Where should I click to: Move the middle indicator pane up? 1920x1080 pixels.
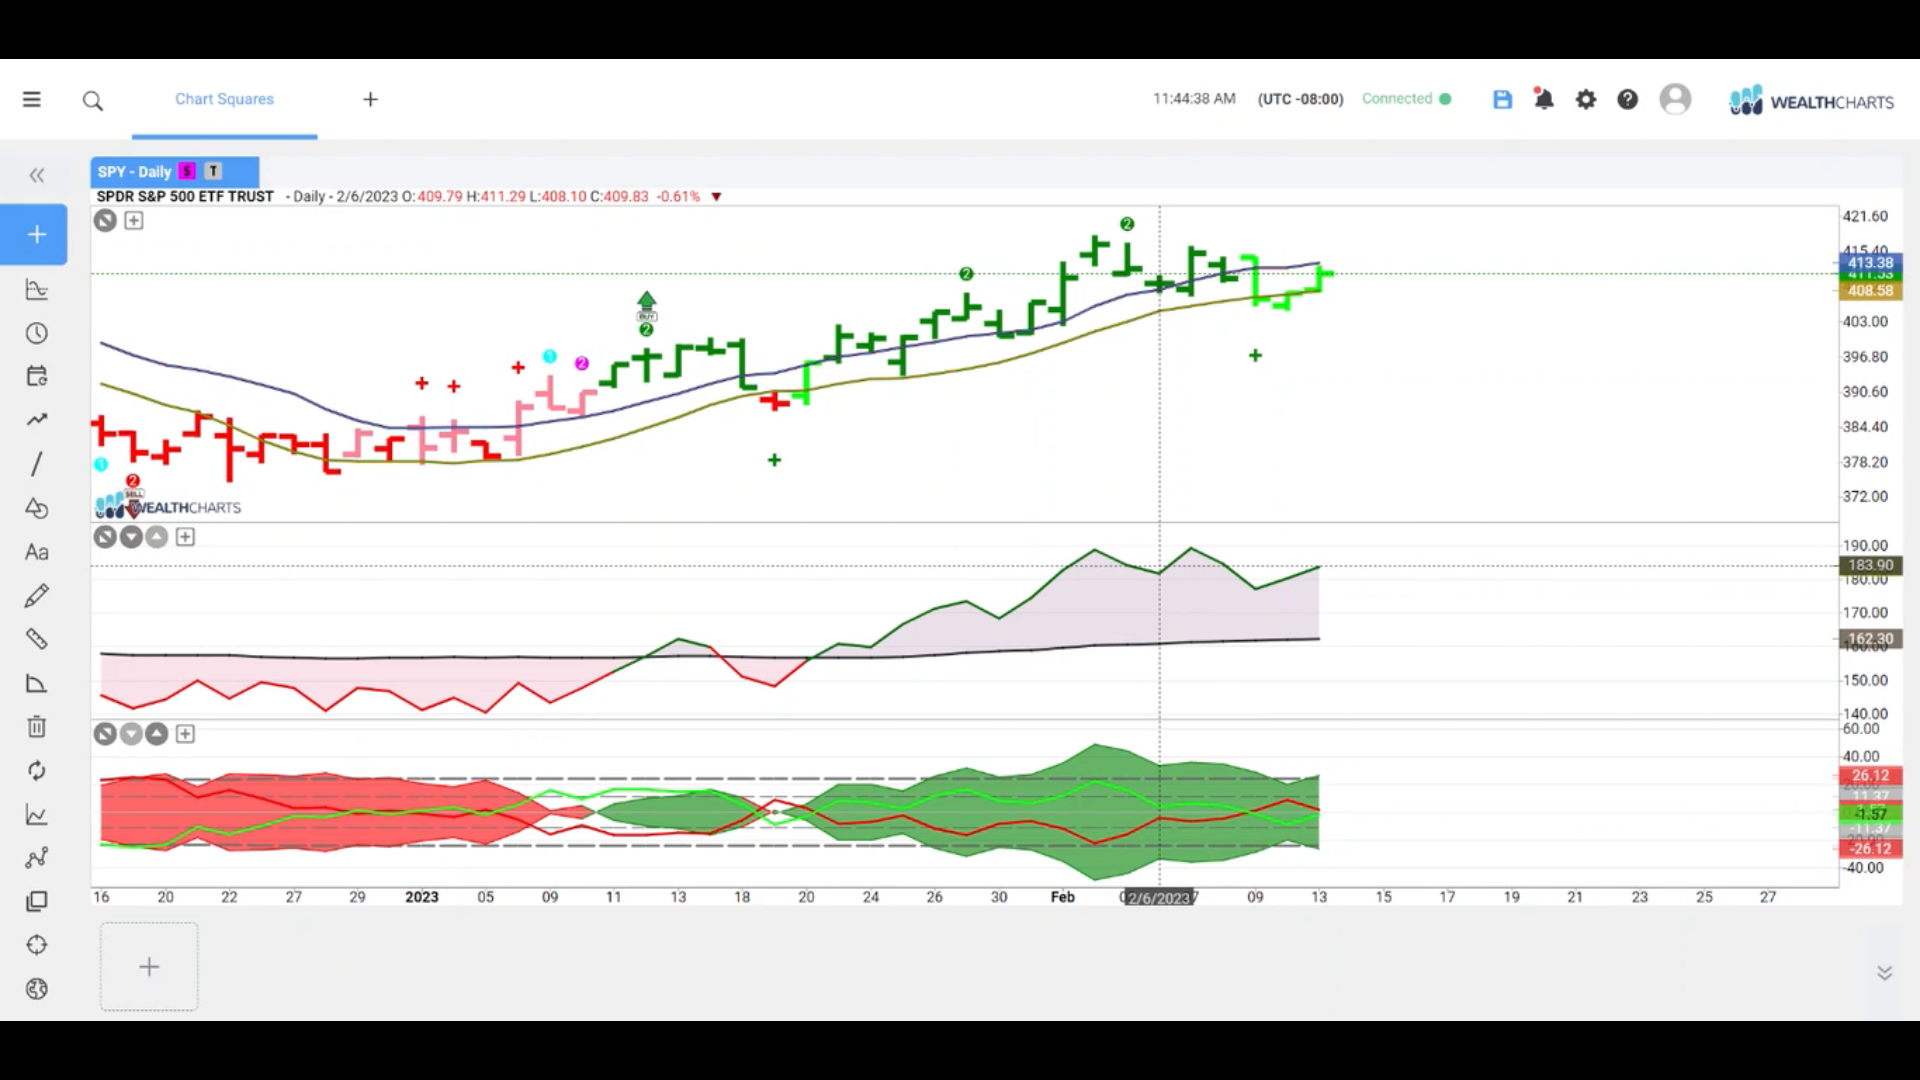(157, 537)
